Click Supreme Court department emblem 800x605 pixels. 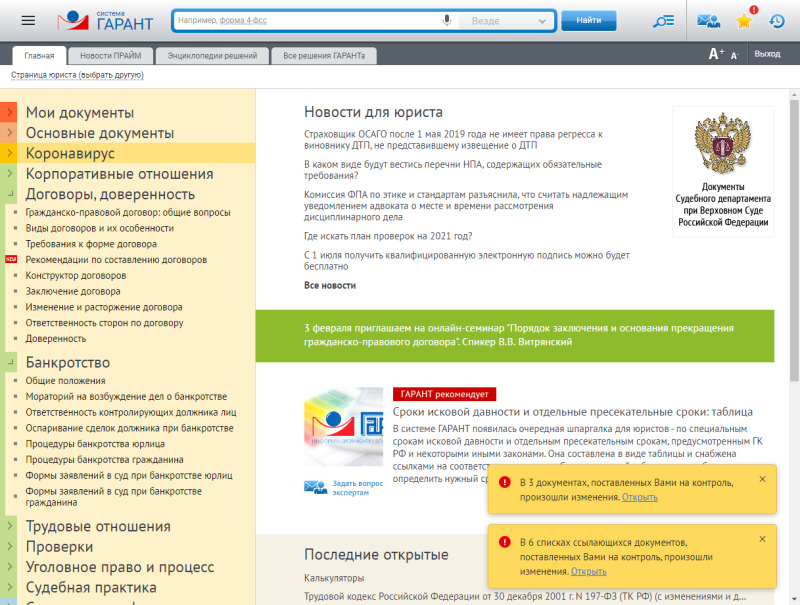722,143
